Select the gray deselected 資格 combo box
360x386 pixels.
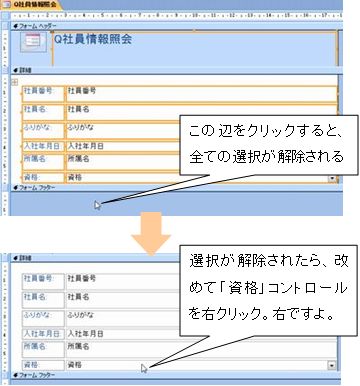pyautogui.click(x=201, y=365)
